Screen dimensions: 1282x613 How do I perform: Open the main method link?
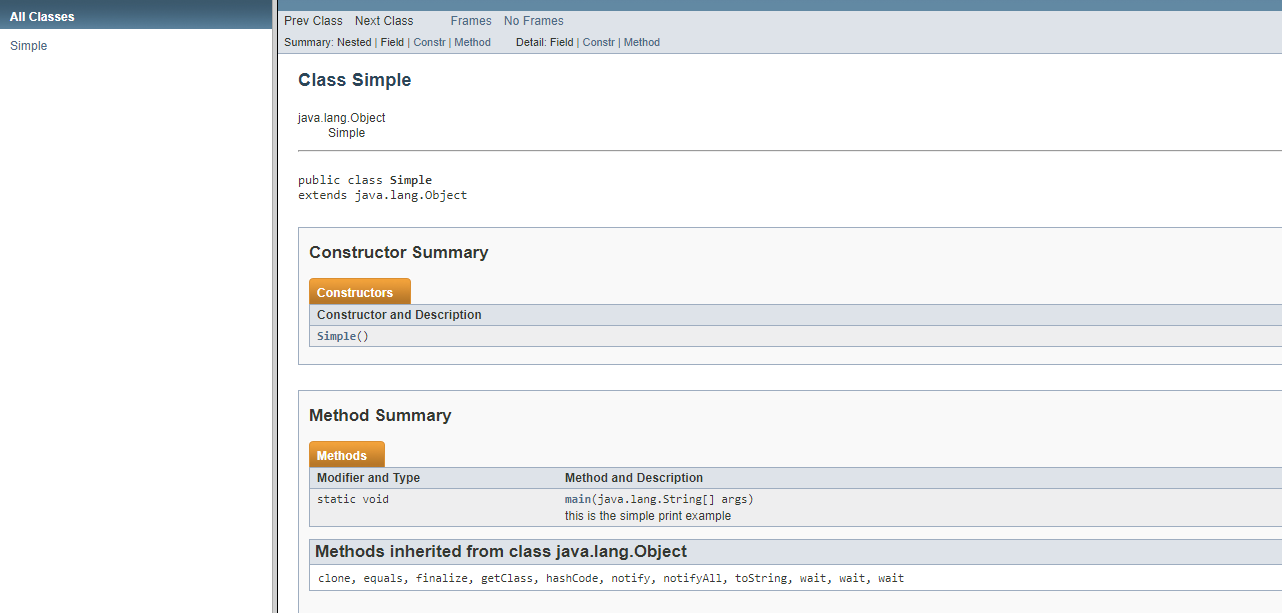577,499
